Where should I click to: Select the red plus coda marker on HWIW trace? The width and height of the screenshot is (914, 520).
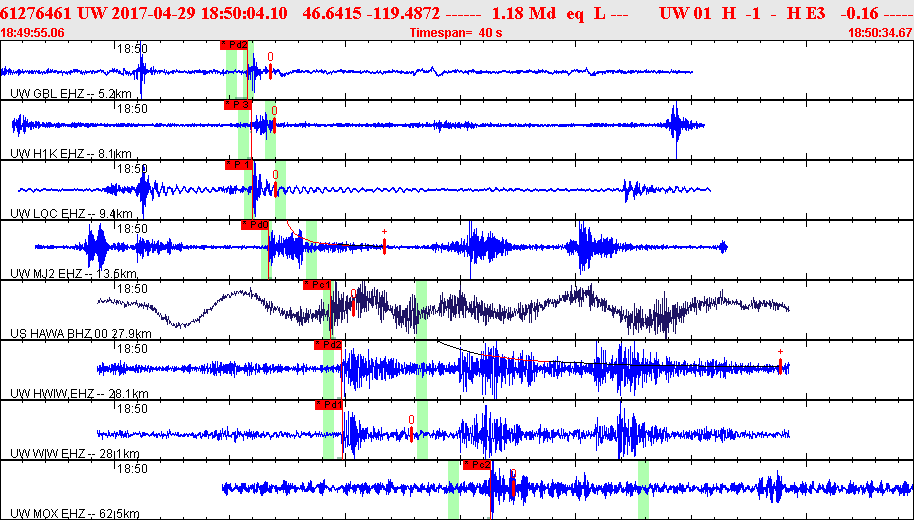tap(780, 361)
